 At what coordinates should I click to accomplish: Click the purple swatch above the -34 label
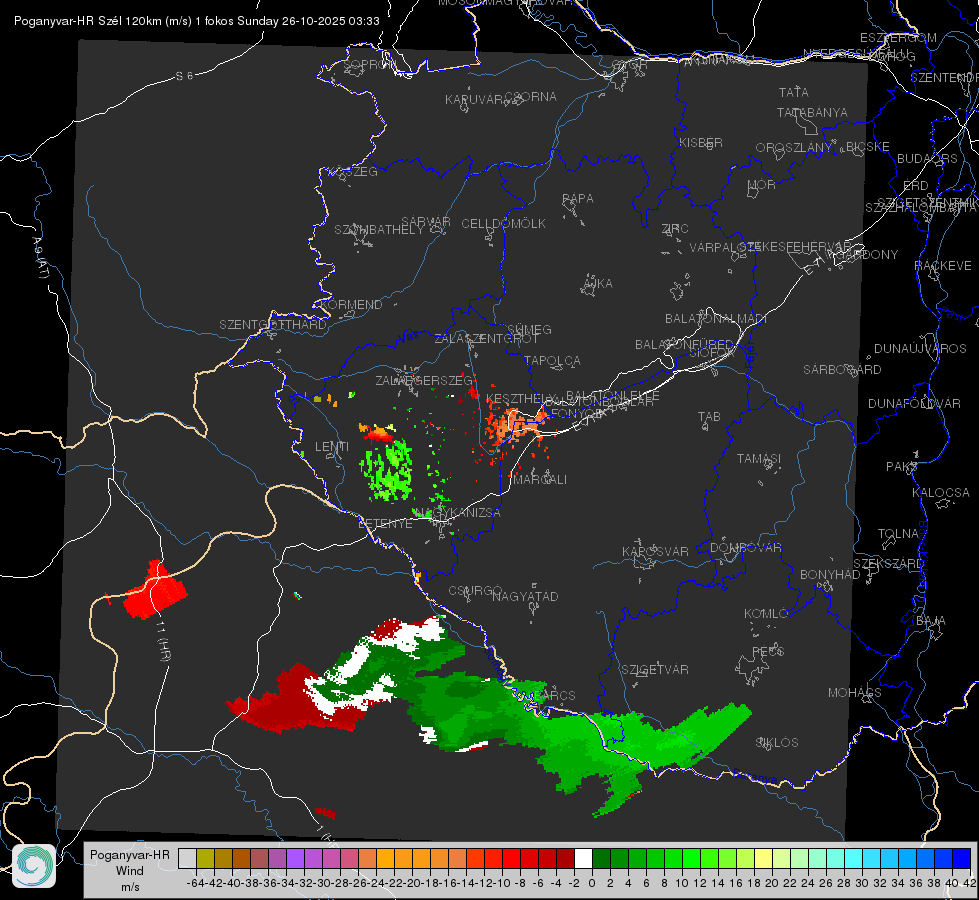tap(295, 858)
